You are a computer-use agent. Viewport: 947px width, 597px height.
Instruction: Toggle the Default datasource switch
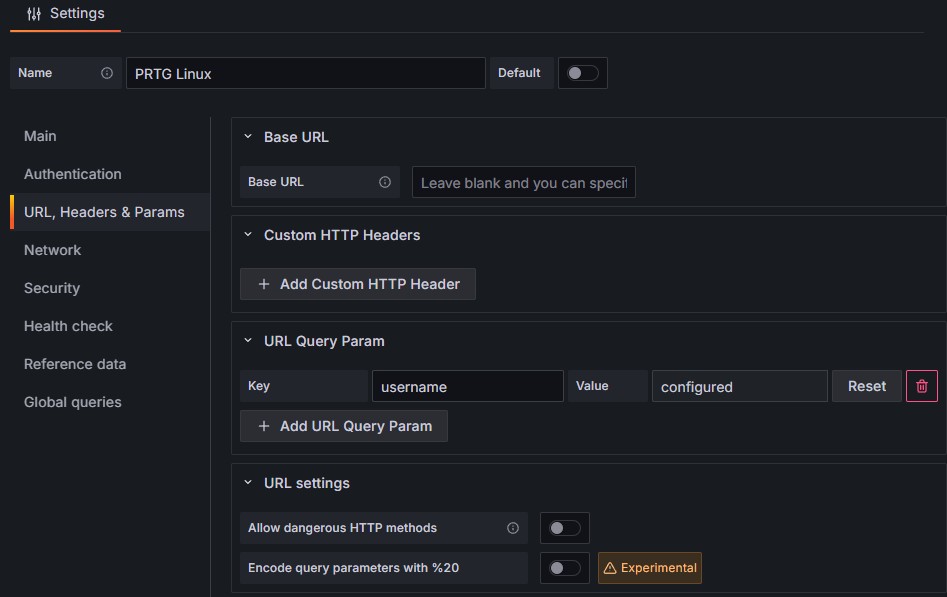(x=582, y=73)
